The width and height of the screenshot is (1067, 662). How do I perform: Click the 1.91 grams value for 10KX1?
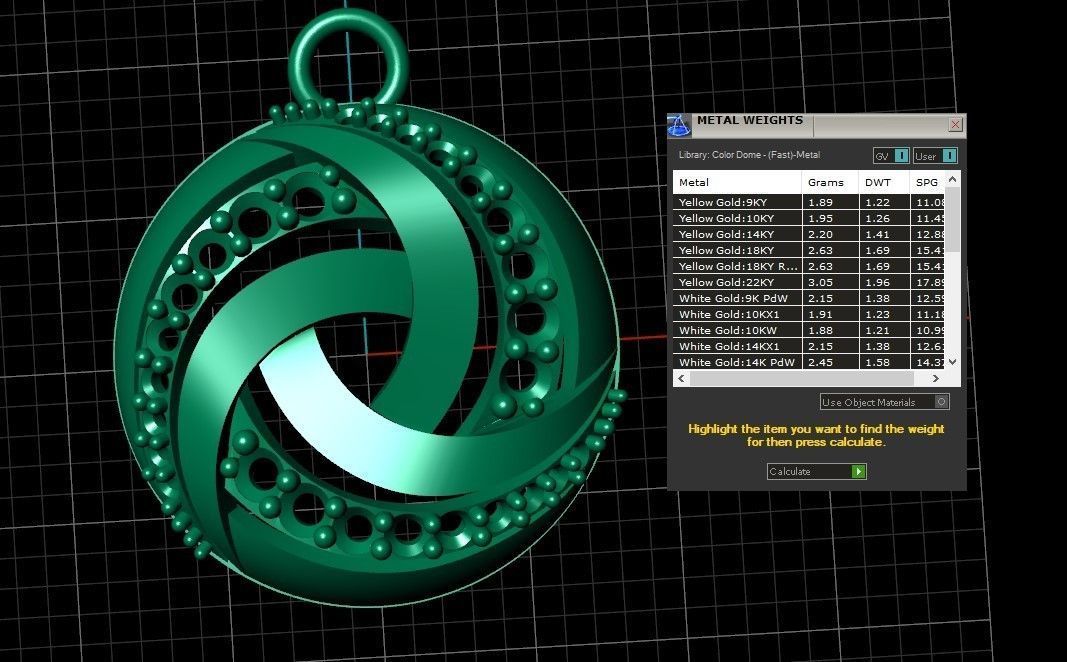(820, 314)
